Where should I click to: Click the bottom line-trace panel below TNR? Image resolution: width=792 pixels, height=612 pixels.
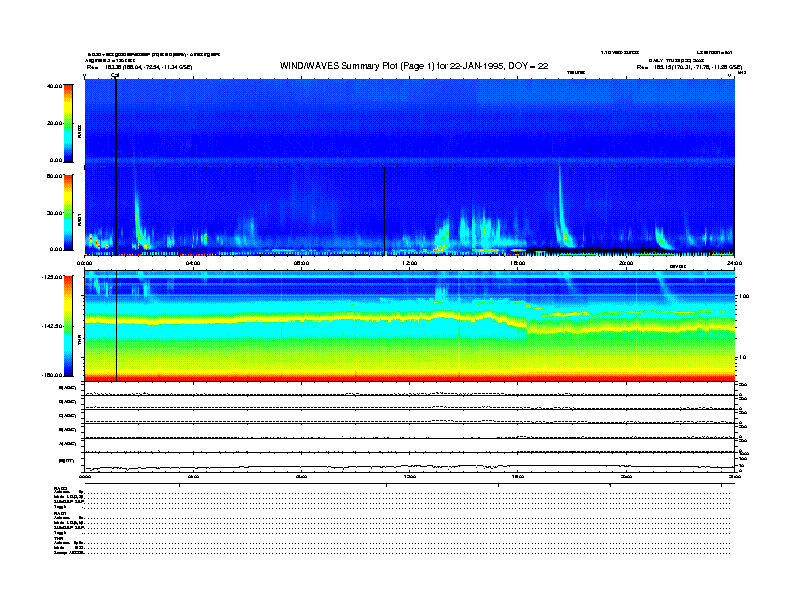409,462
